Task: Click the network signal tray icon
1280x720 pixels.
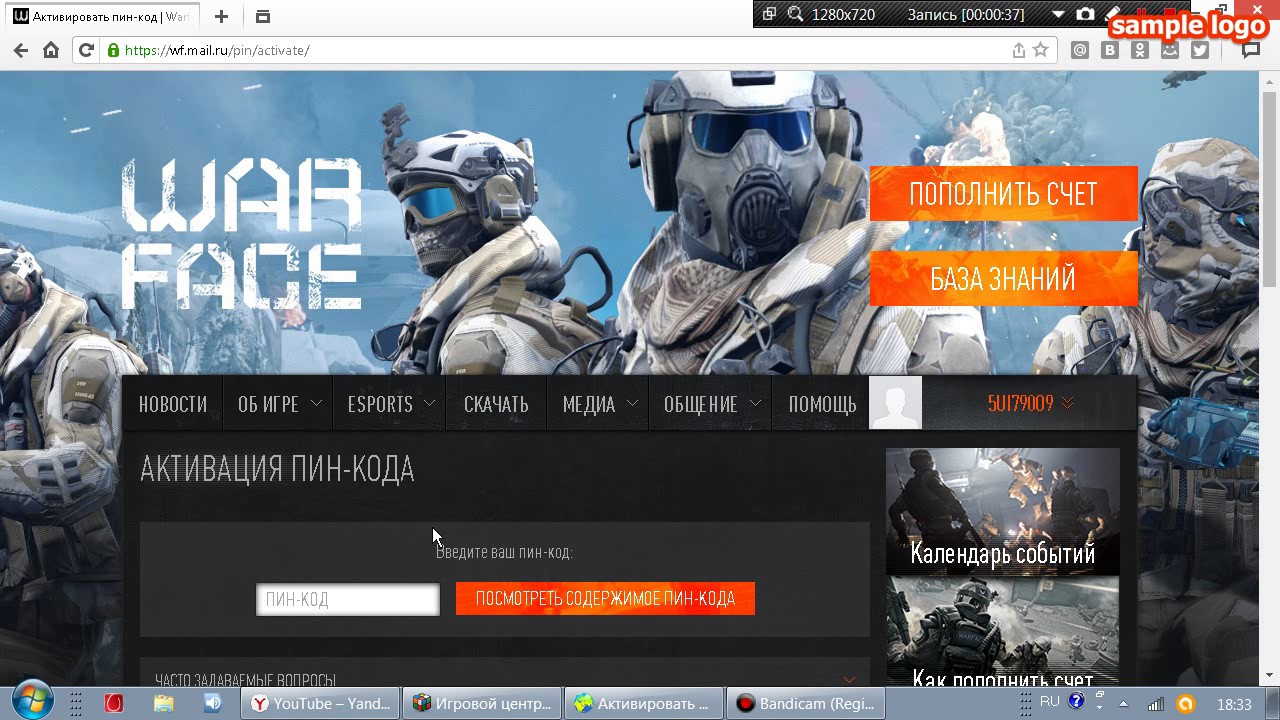Action: click(x=1155, y=704)
